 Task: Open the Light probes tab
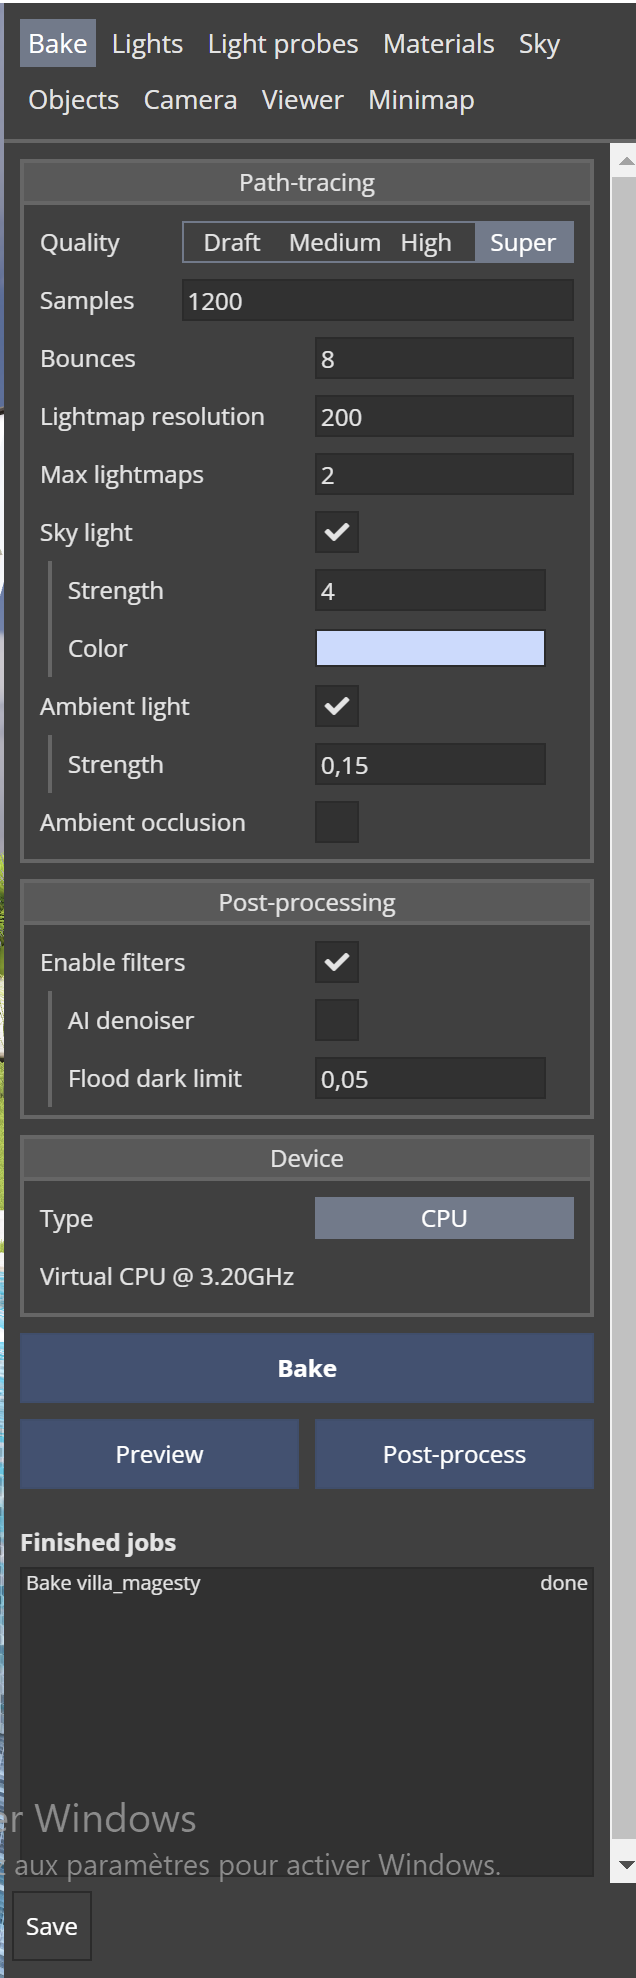[283, 44]
